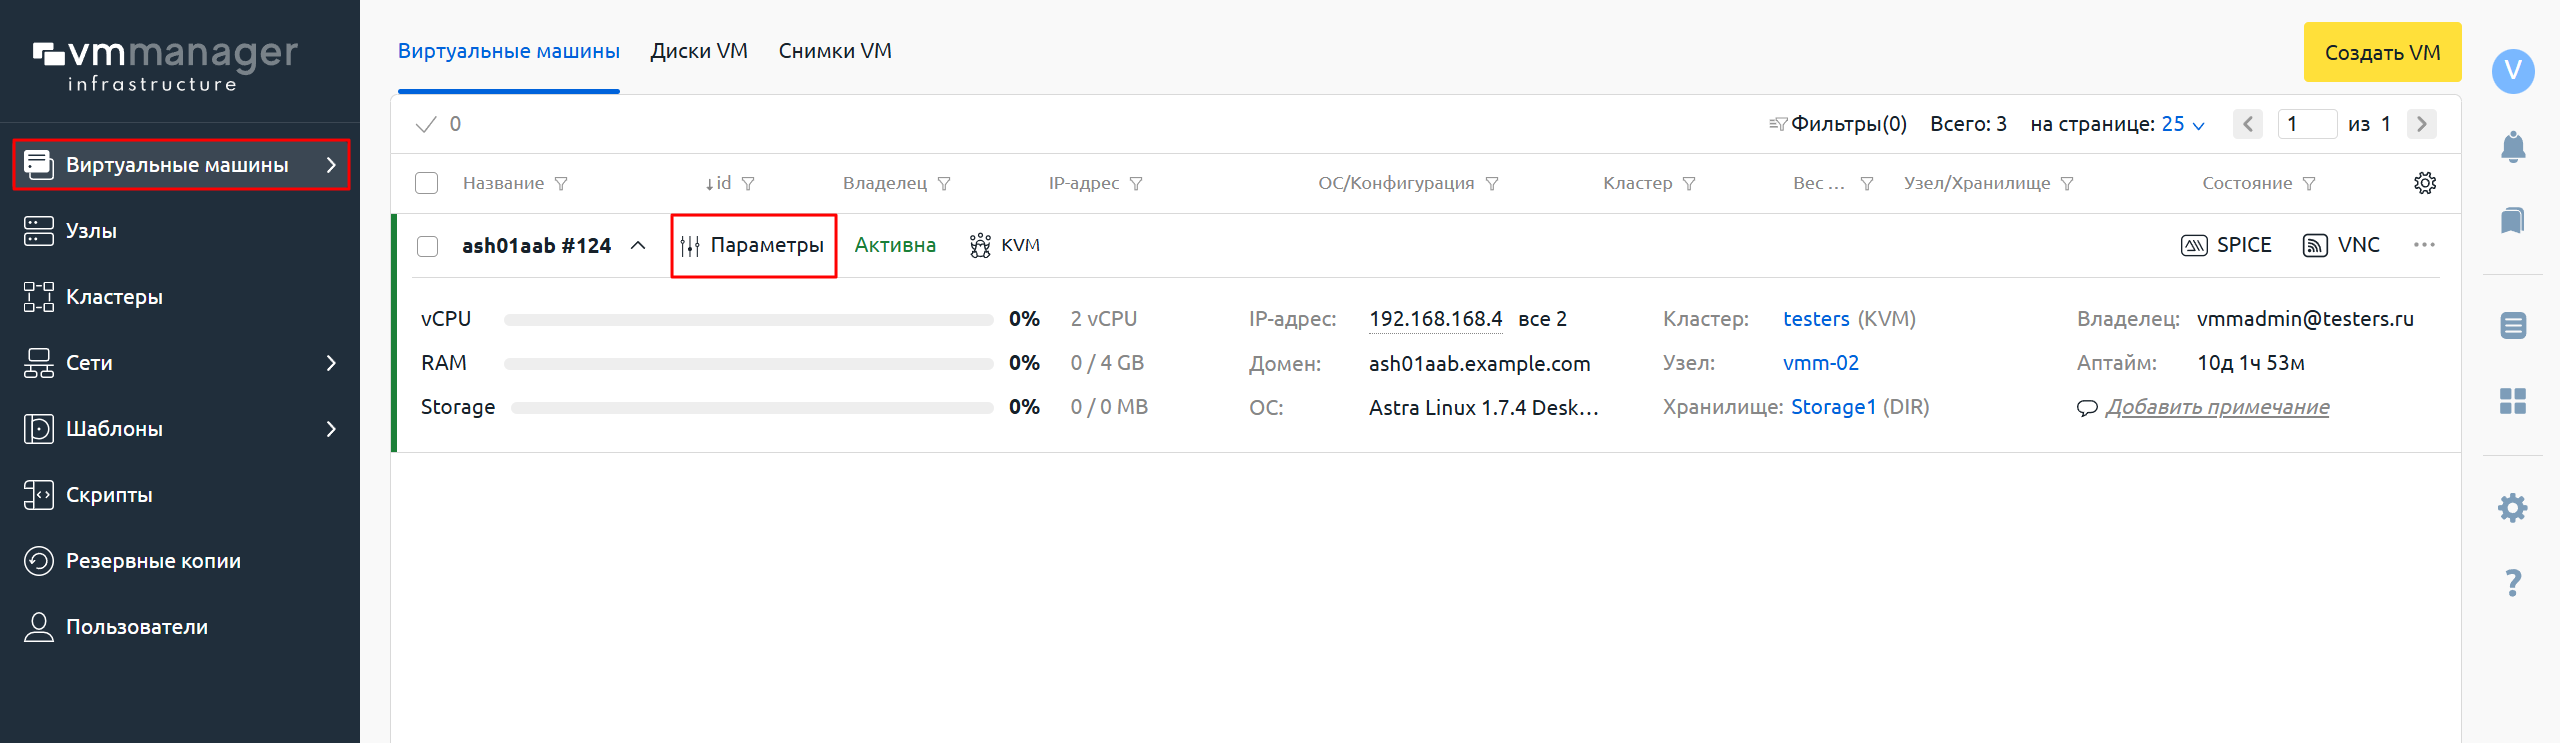
Task: Click the vCPU usage progress bar
Action: pyautogui.click(x=748, y=320)
